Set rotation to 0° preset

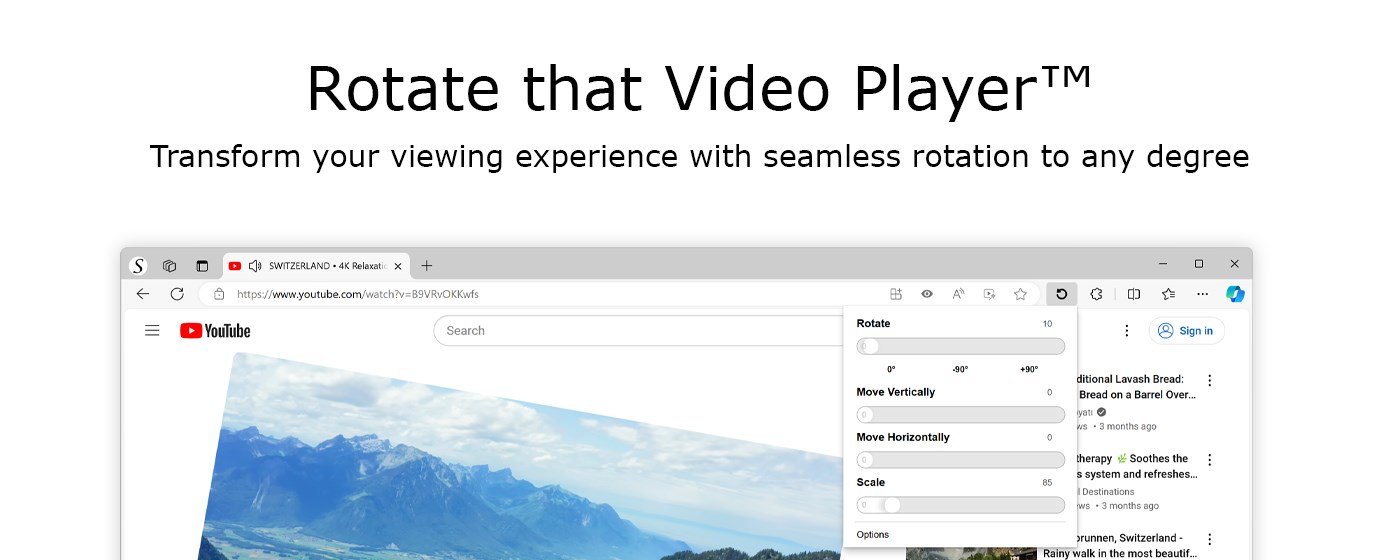[x=891, y=369]
